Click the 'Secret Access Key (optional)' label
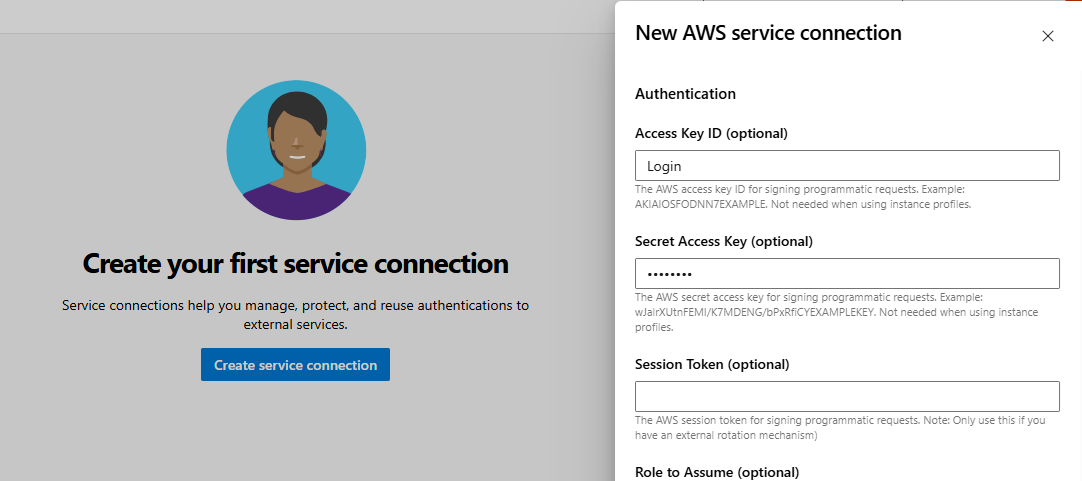This screenshot has height=481, width=1082. pyautogui.click(x=724, y=242)
